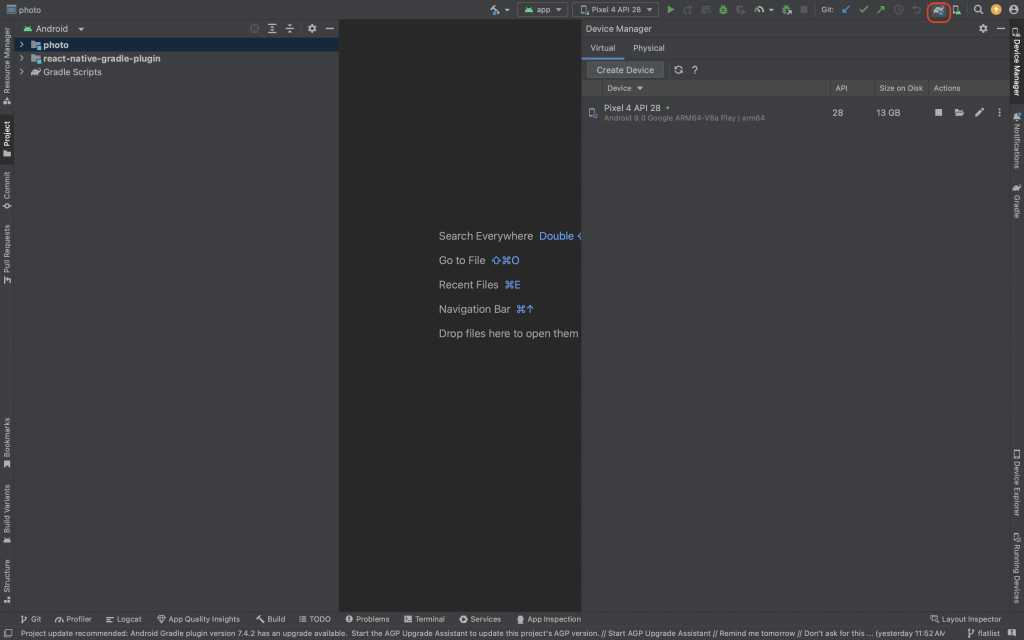Toggle the Structure tool window
Image resolution: width=1024 pixels, height=640 pixels.
click(7, 581)
